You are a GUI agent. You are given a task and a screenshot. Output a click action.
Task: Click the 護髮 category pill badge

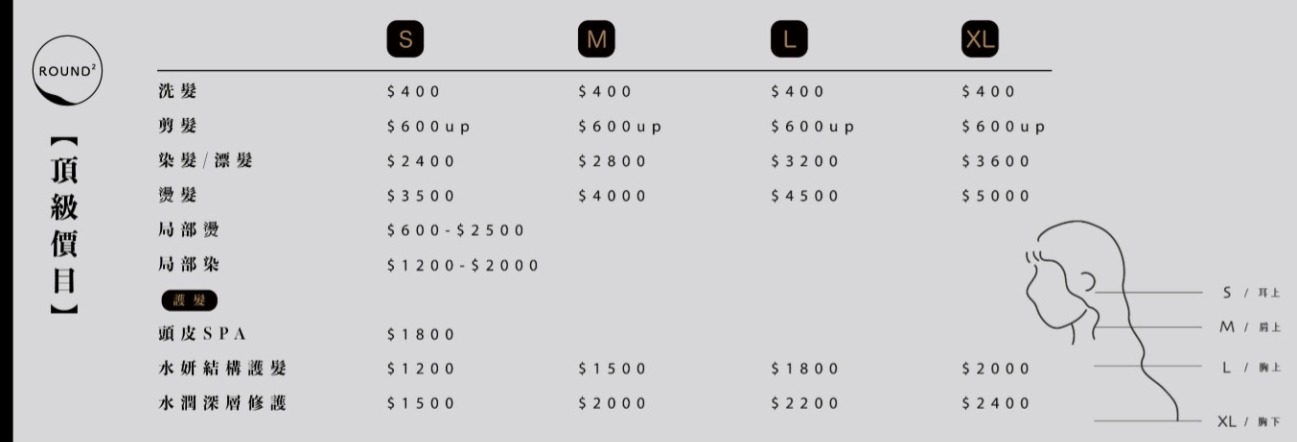pos(189,300)
